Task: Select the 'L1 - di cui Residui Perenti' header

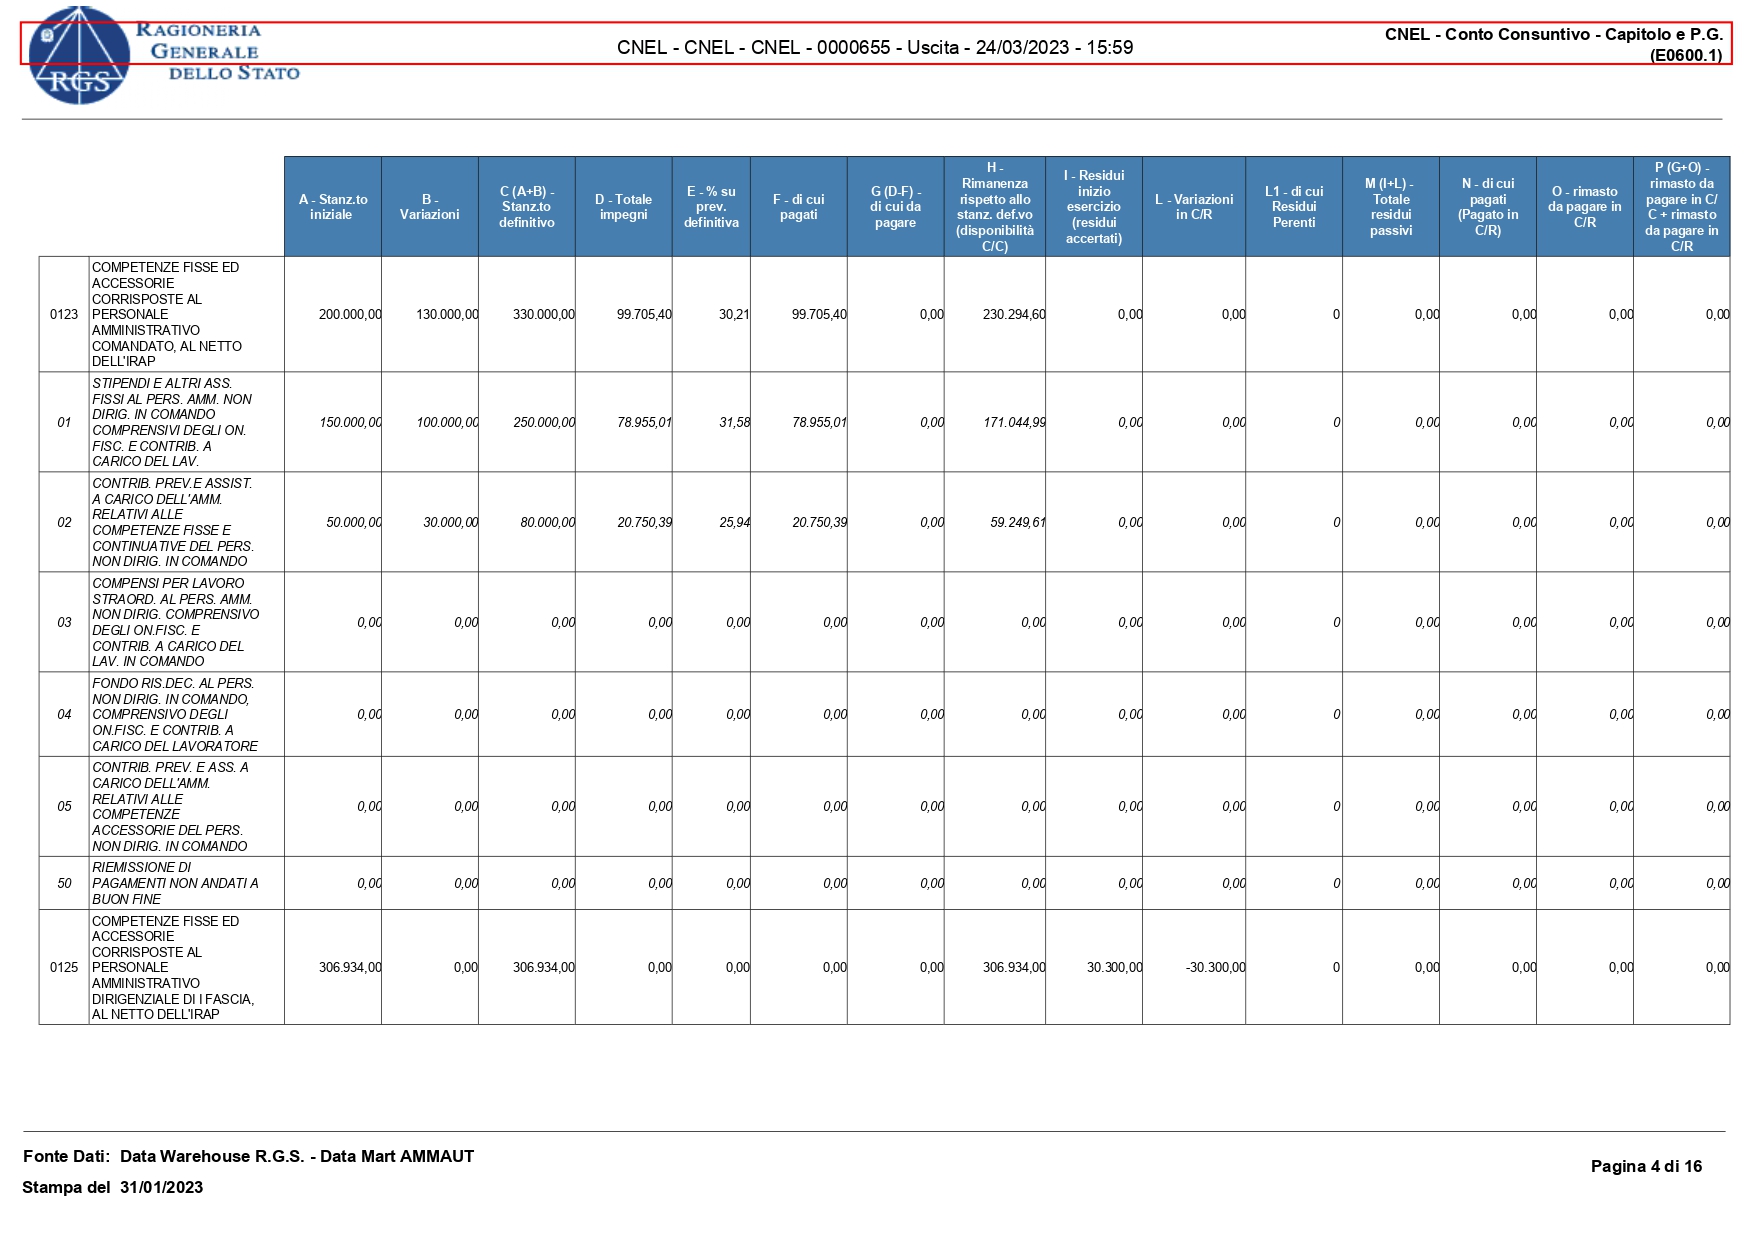Action: [1293, 207]
